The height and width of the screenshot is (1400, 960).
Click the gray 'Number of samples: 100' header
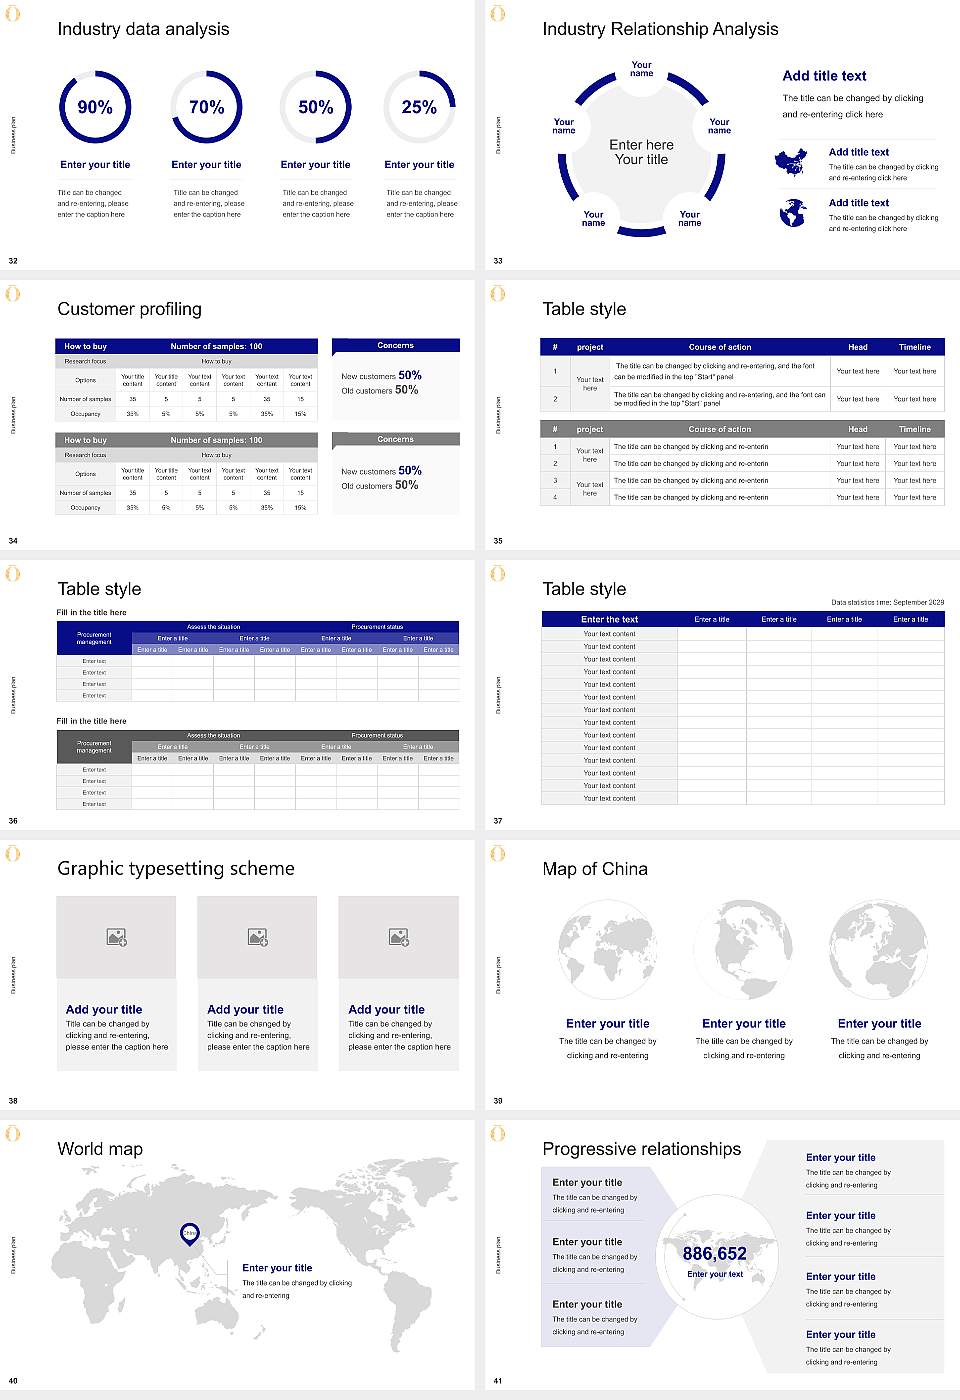pyautogui.click(x=216, y=440)
